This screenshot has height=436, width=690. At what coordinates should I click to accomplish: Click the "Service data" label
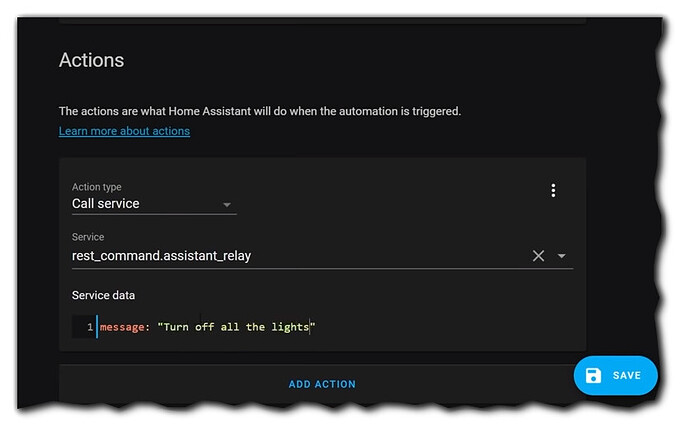103,296
